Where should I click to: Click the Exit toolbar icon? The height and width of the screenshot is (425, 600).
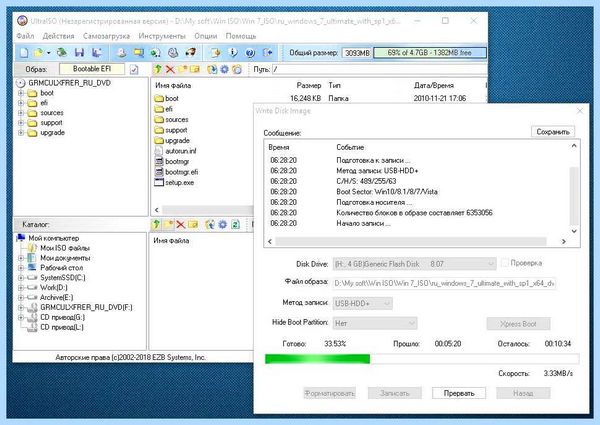point(267,52)
